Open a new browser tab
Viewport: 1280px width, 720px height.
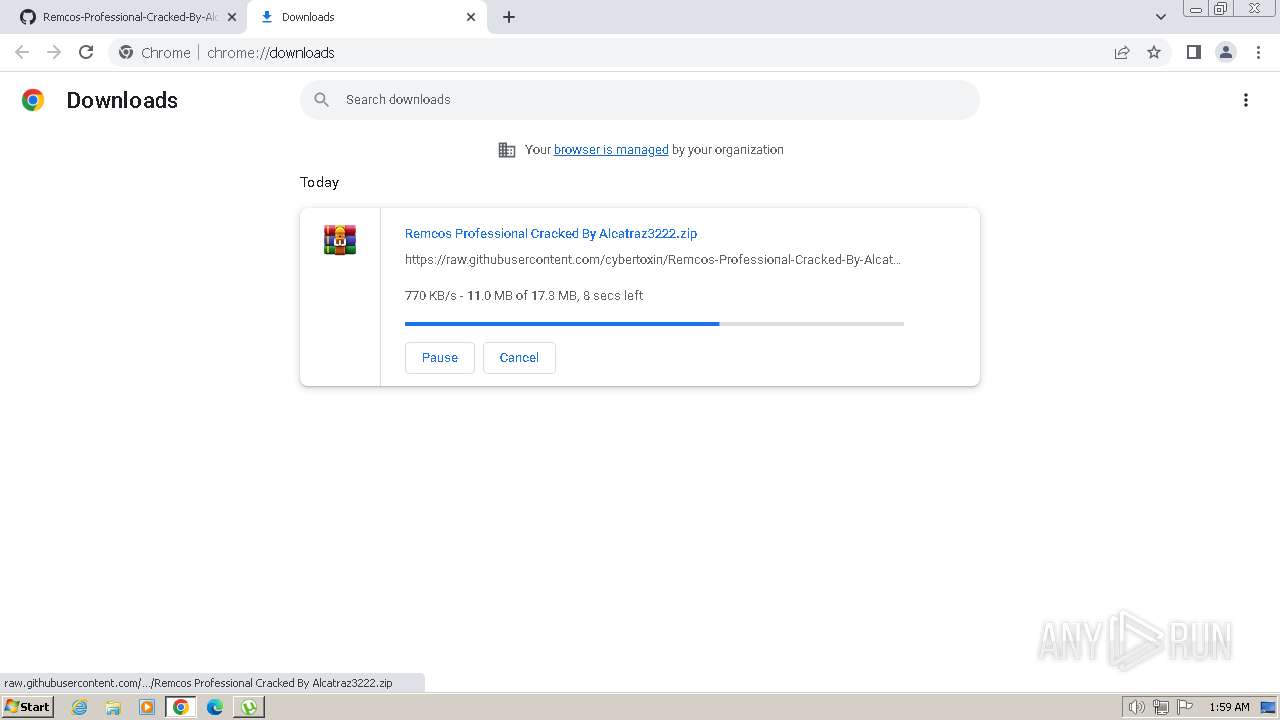pos(509,17)
